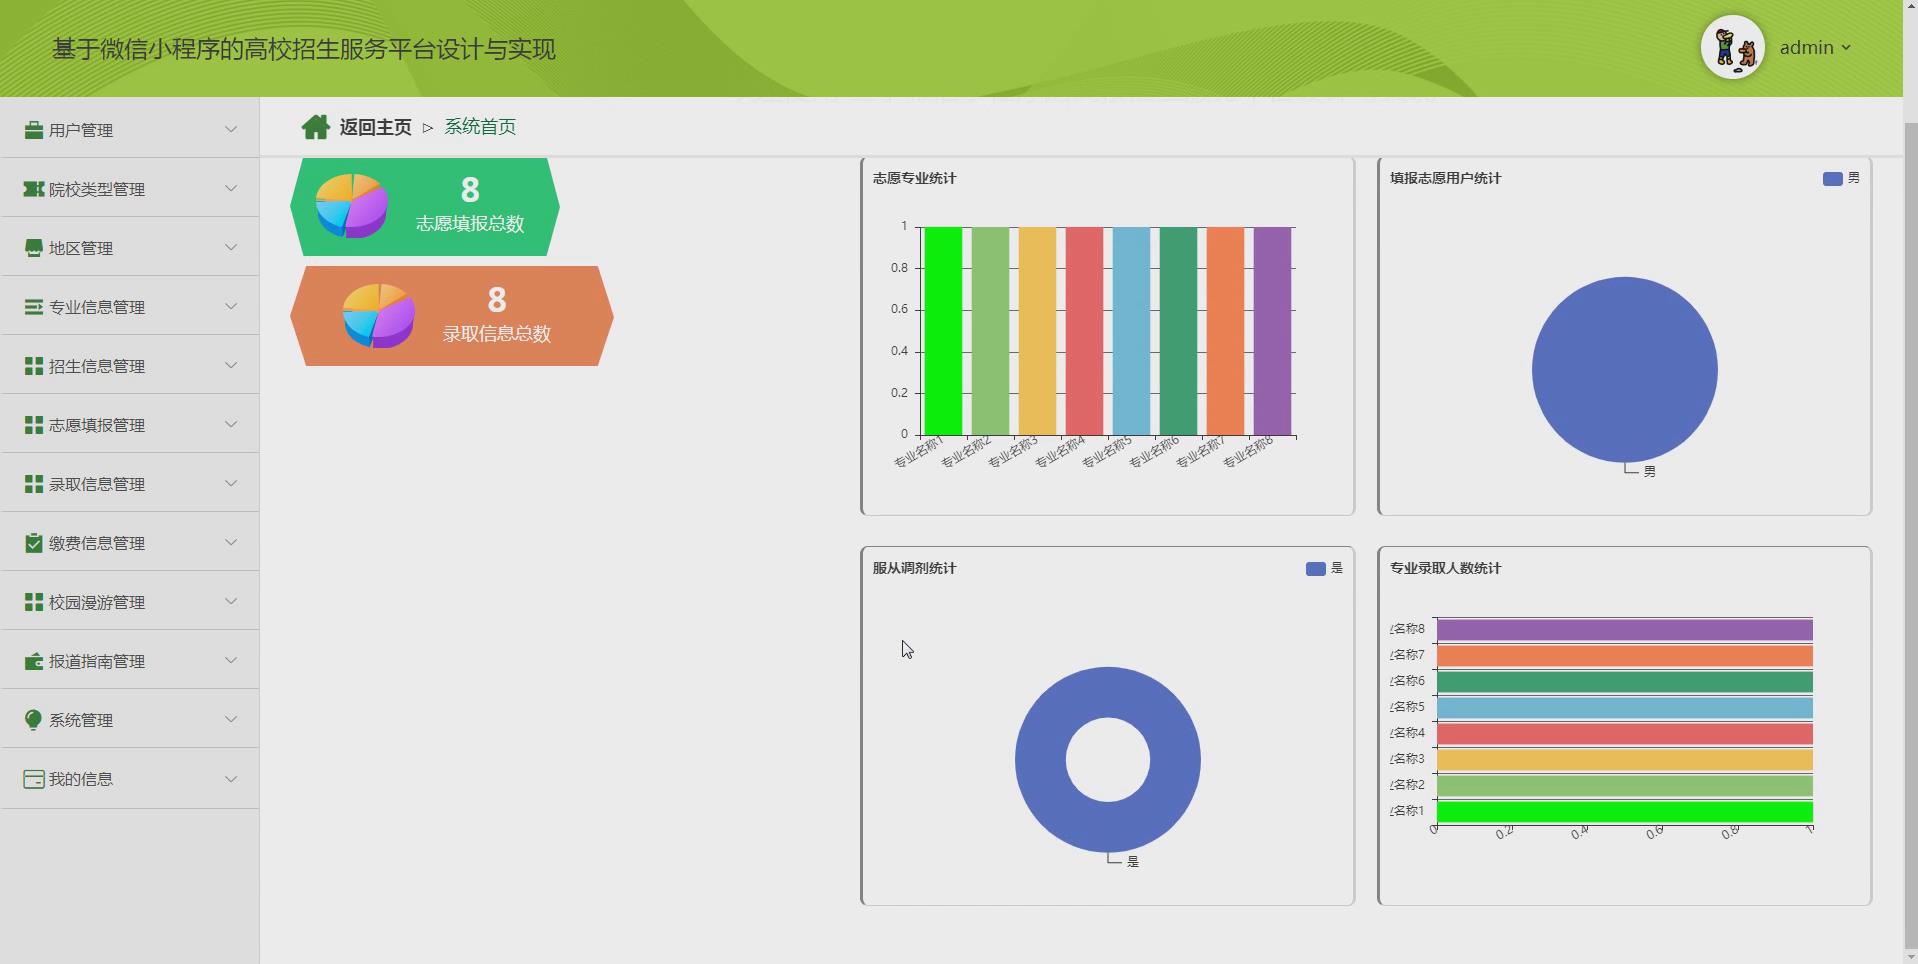
Task: Expand the 缴费信息管理 chevron
Action: 231,542
